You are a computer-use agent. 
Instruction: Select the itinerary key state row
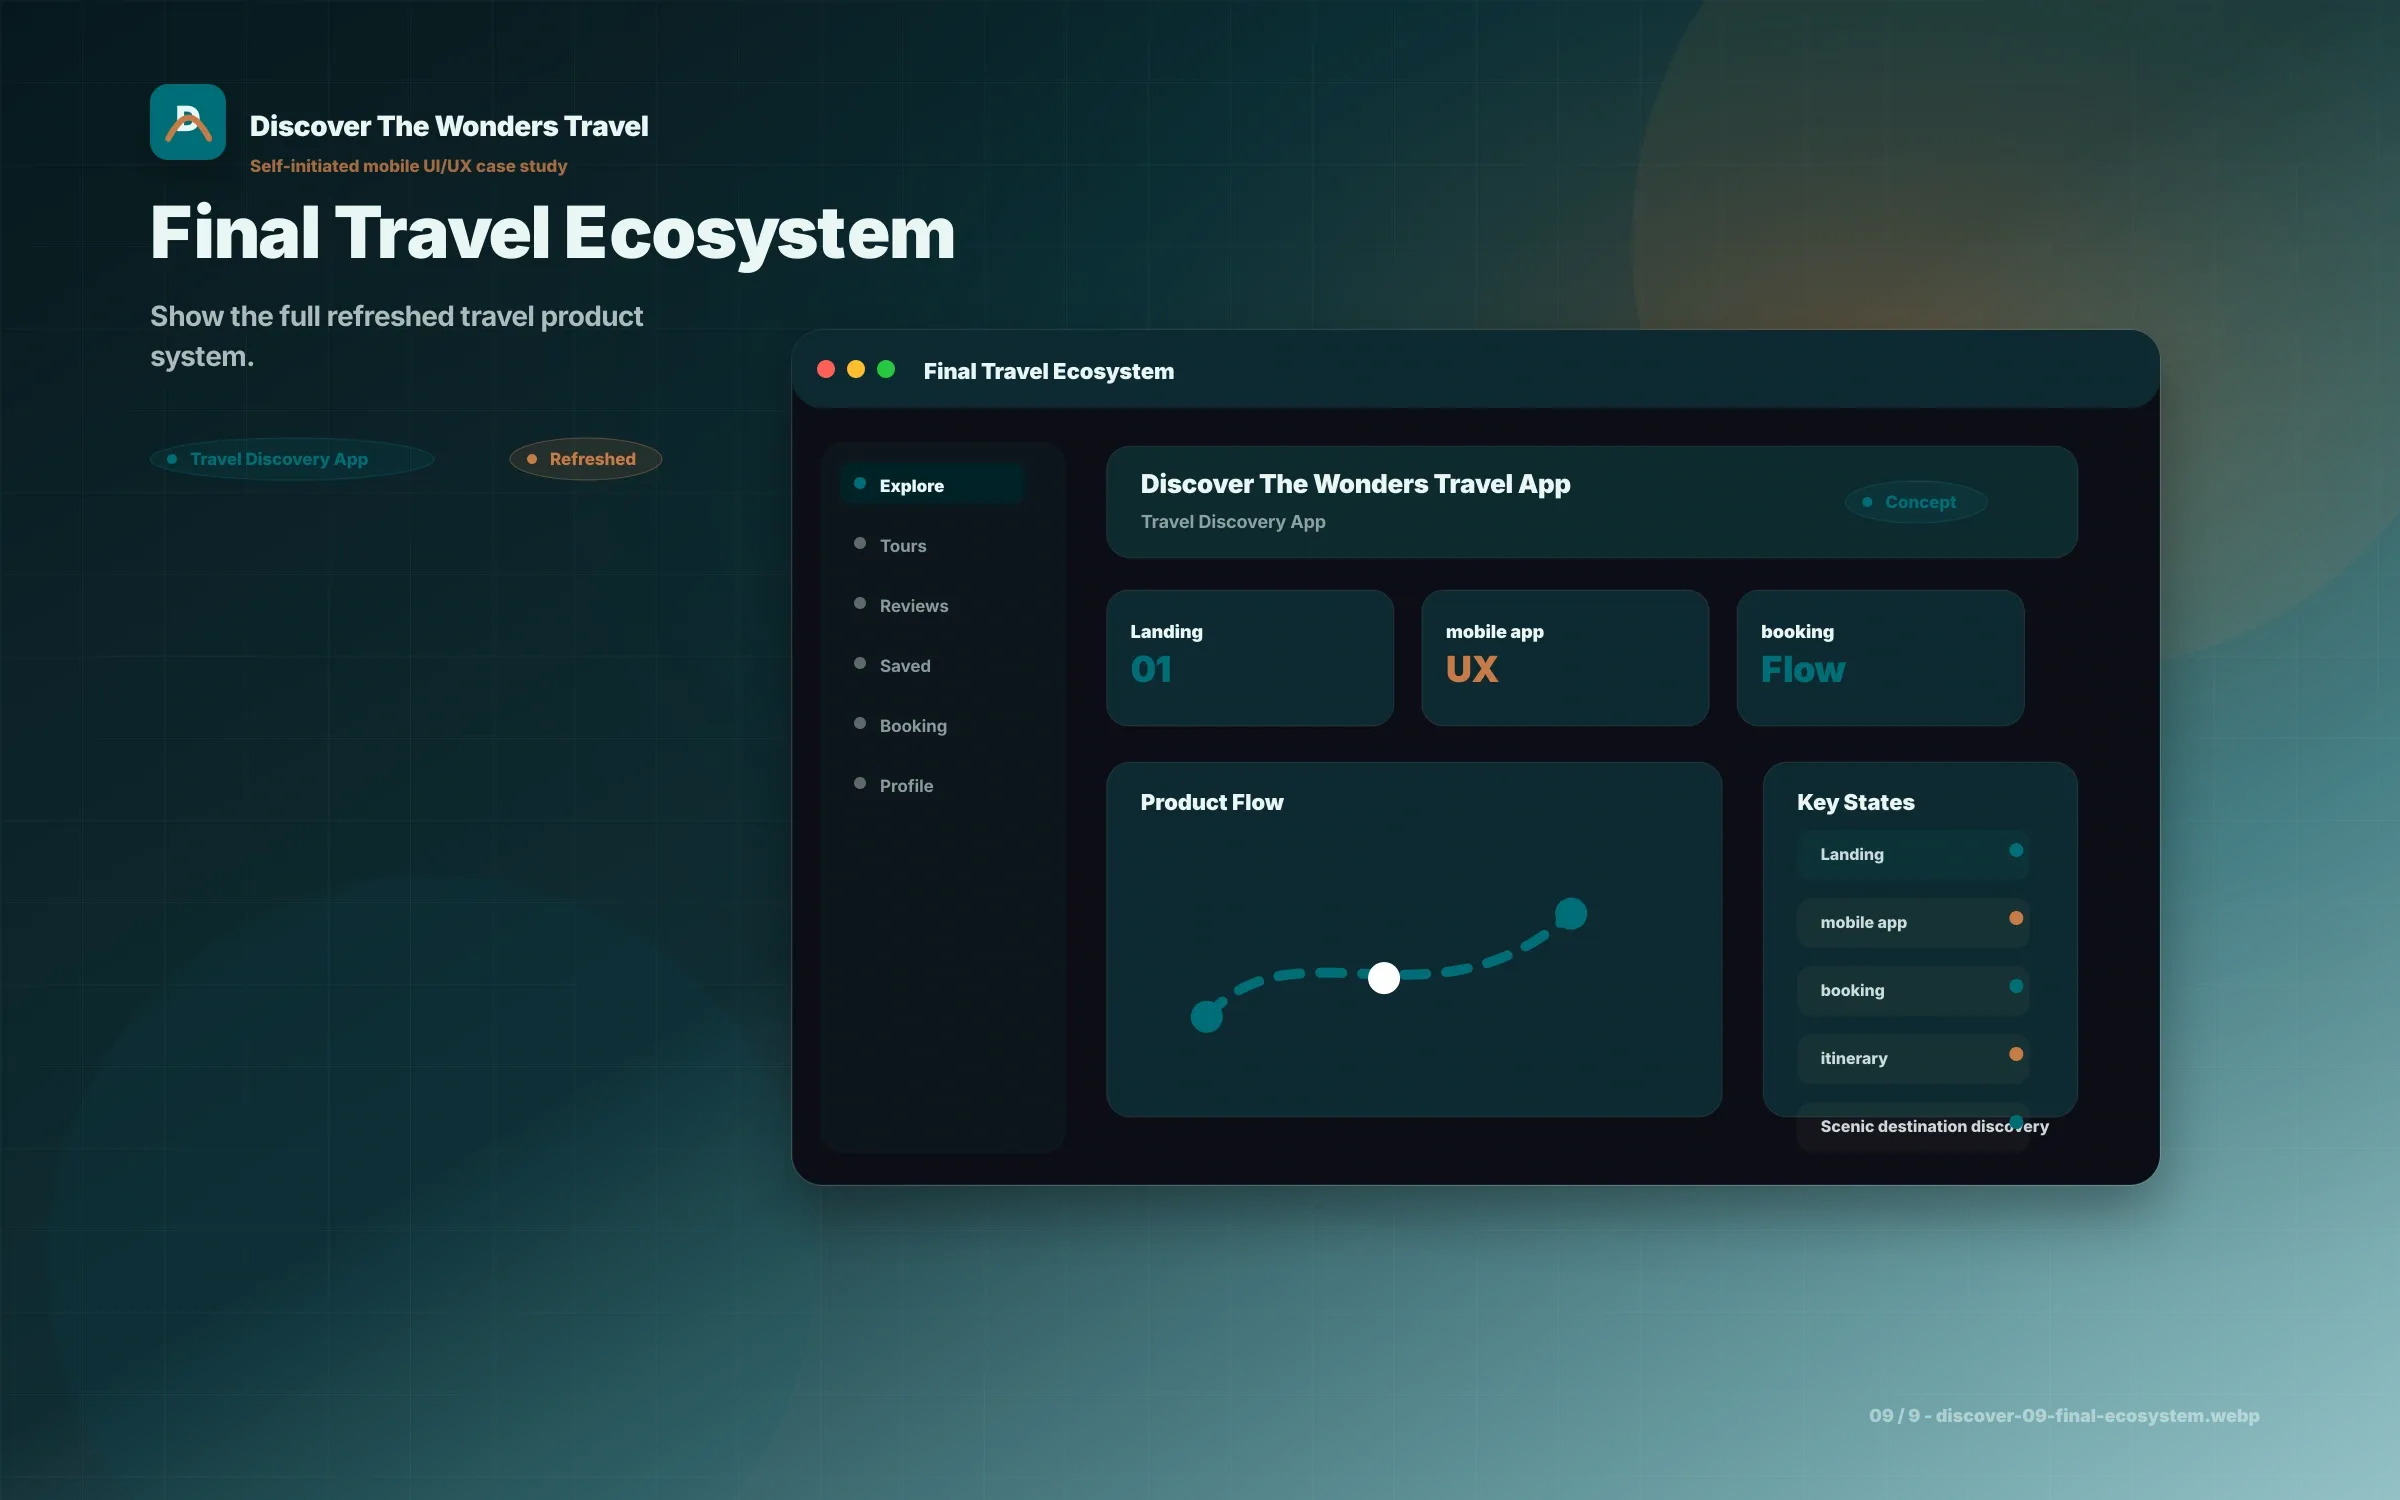[1913, 1058]
